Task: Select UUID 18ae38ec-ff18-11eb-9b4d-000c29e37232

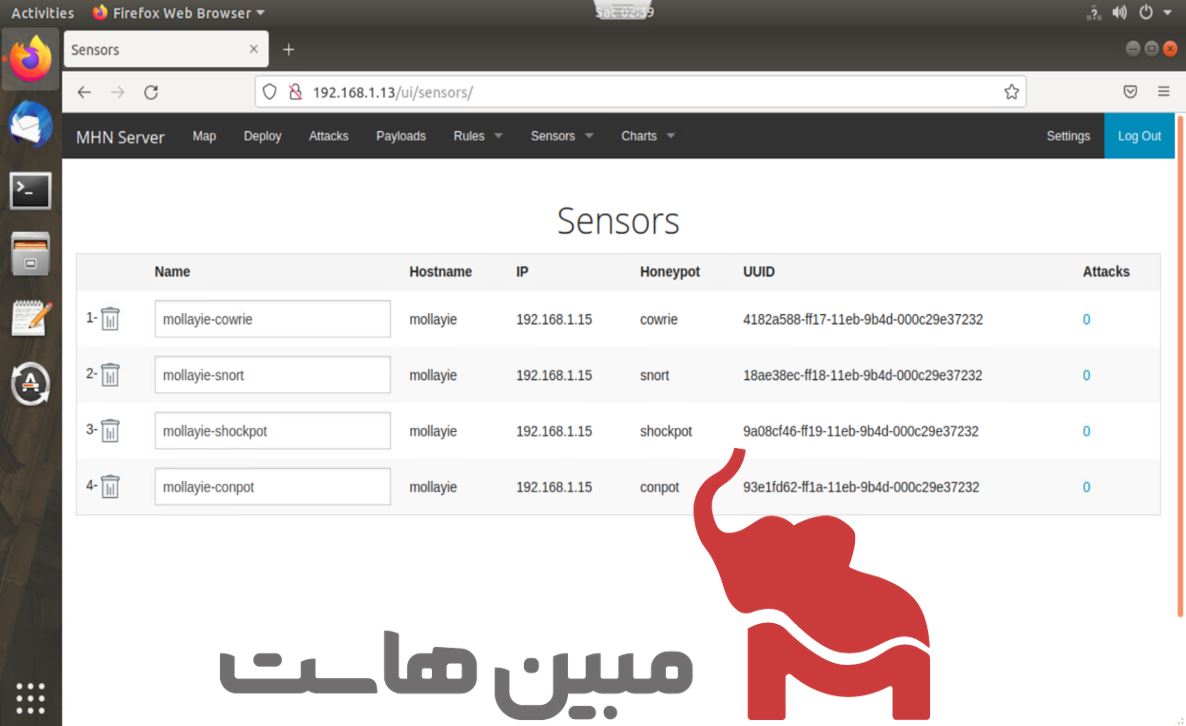Action: click(x=862, y=375)
